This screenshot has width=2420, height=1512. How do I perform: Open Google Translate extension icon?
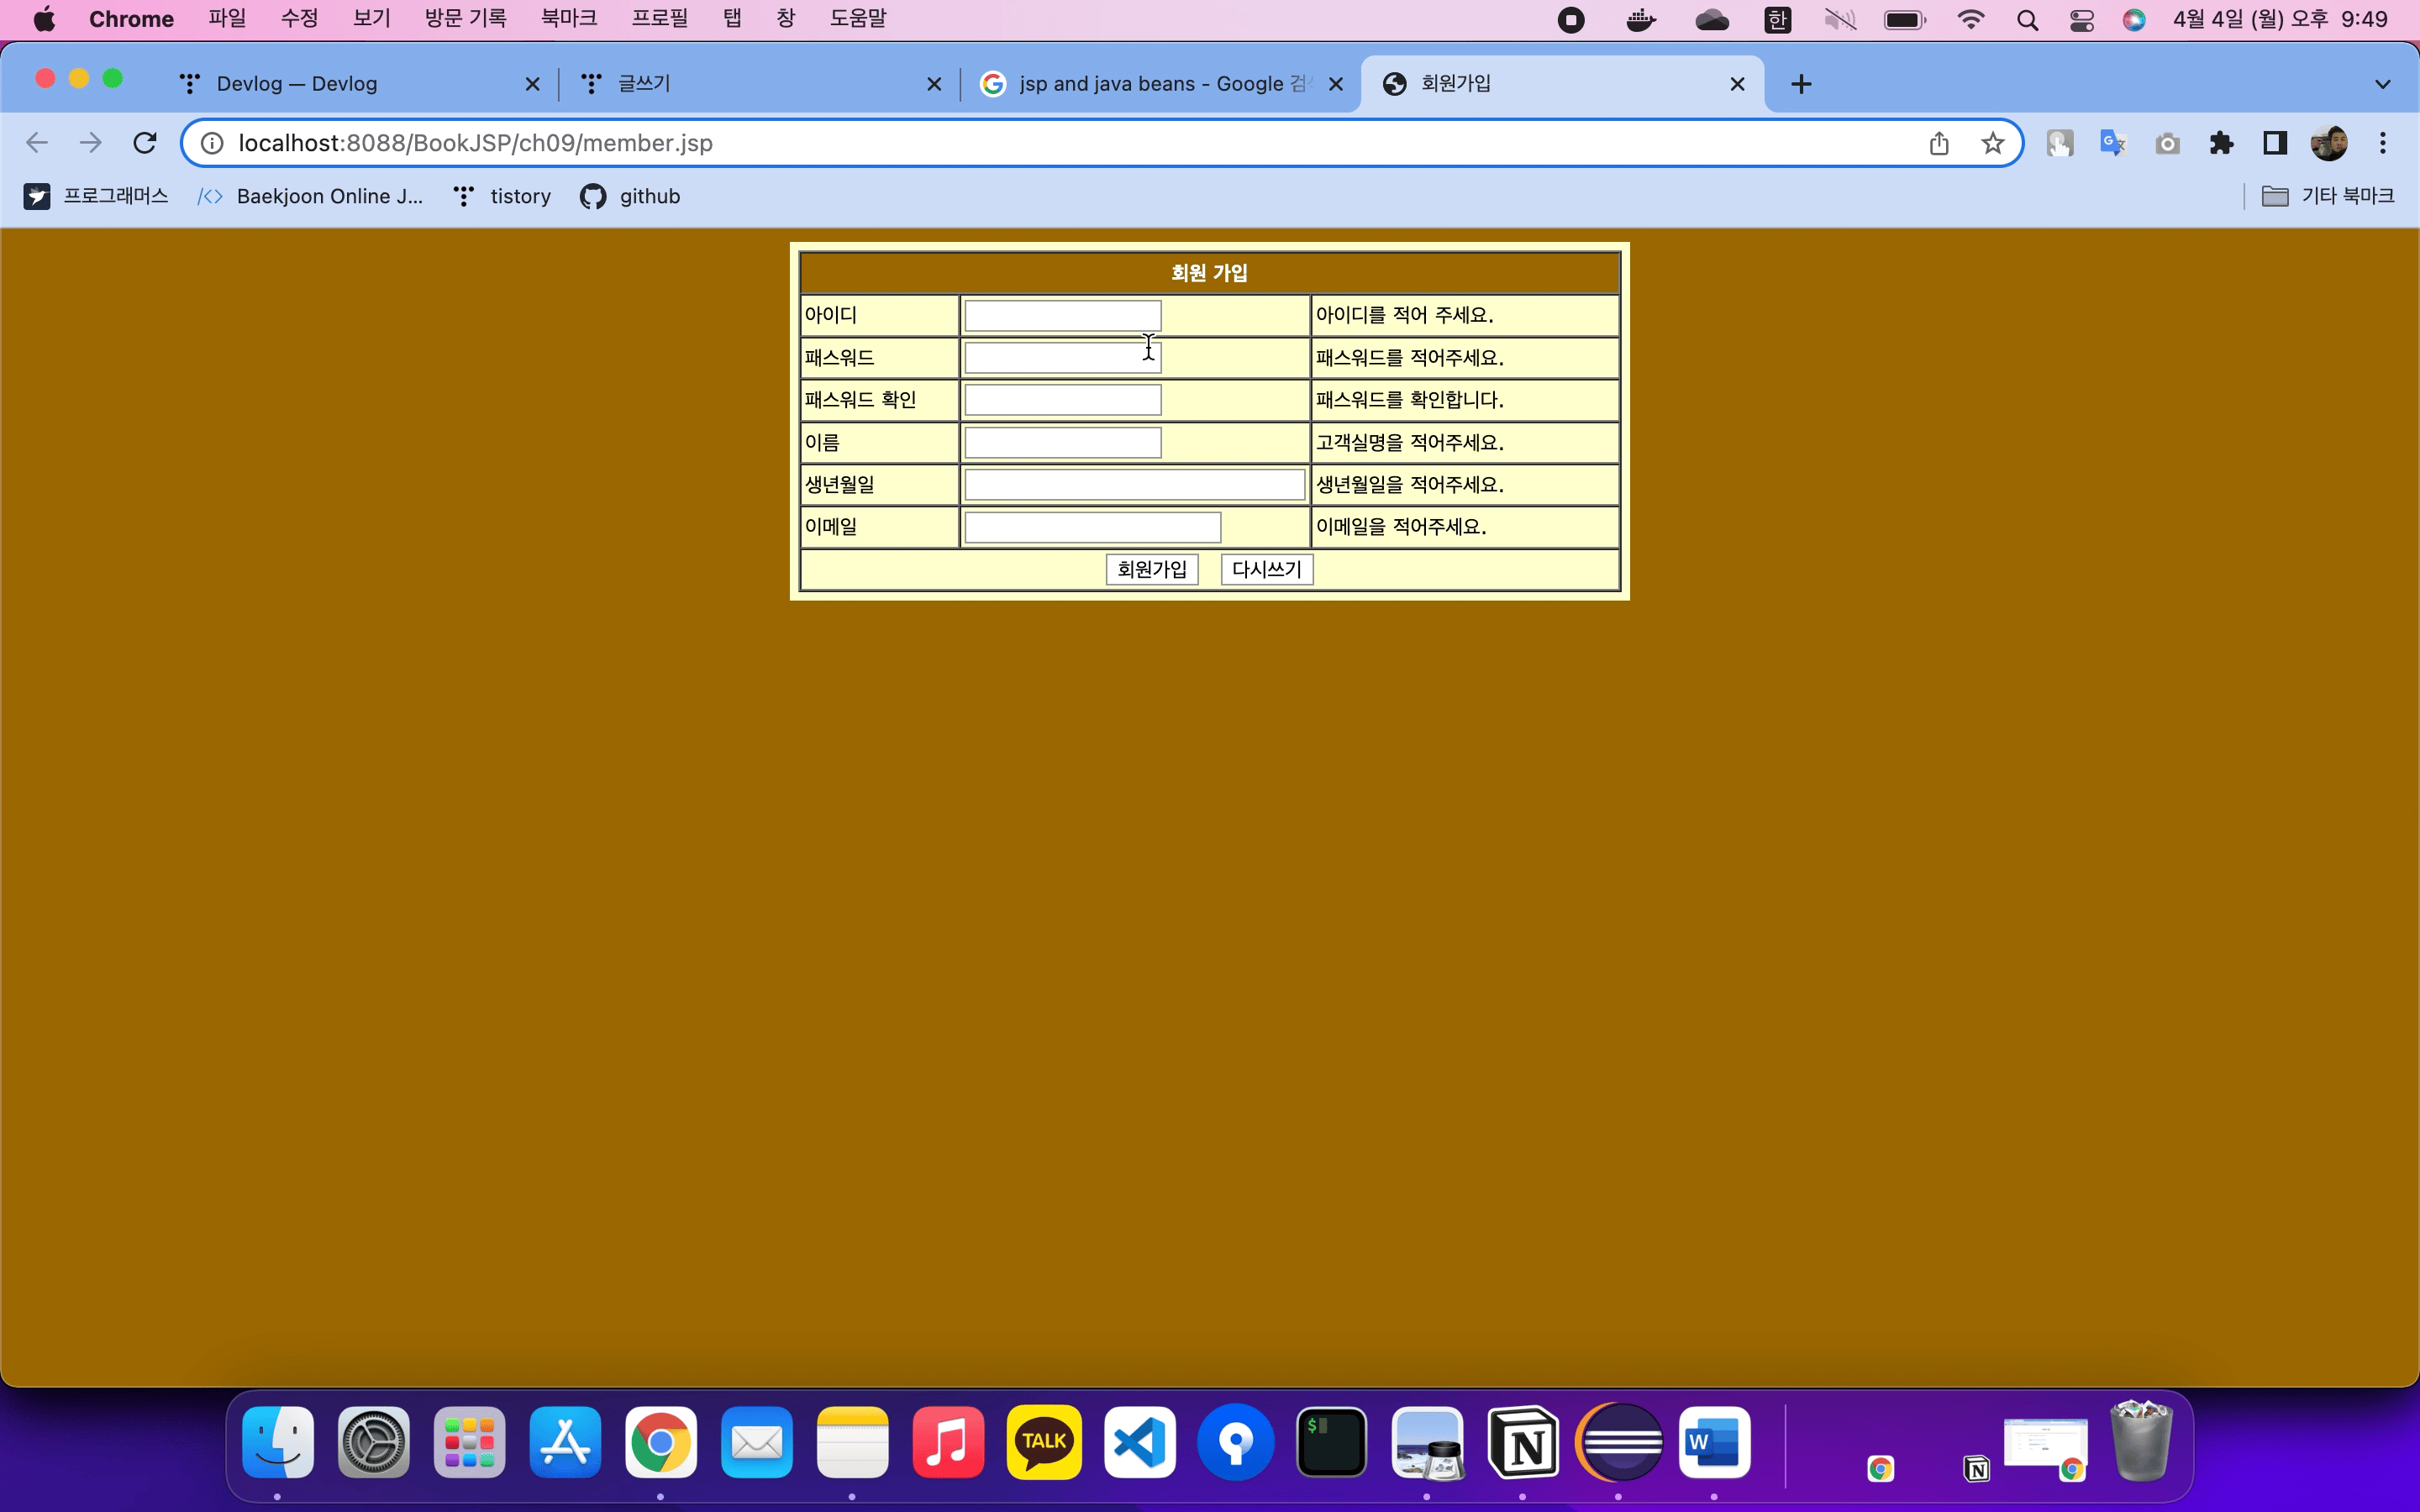pos(2112,143)
